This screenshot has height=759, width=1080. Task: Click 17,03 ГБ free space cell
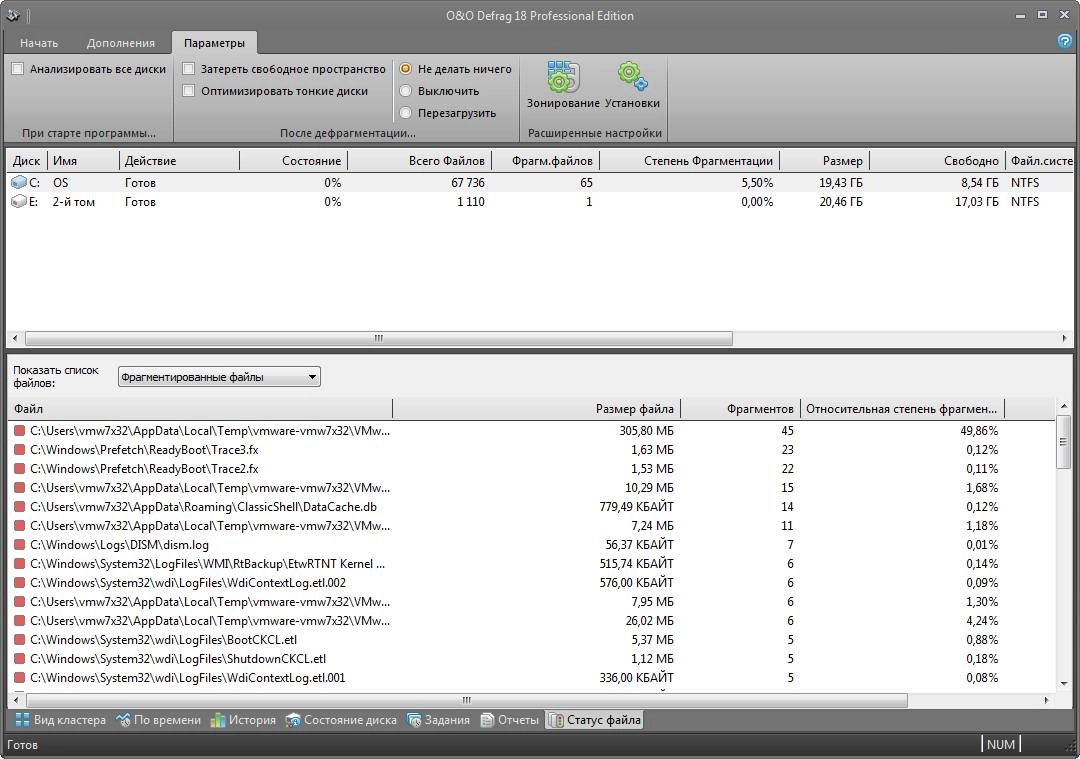pyautogui.click(x=976, y=202)
